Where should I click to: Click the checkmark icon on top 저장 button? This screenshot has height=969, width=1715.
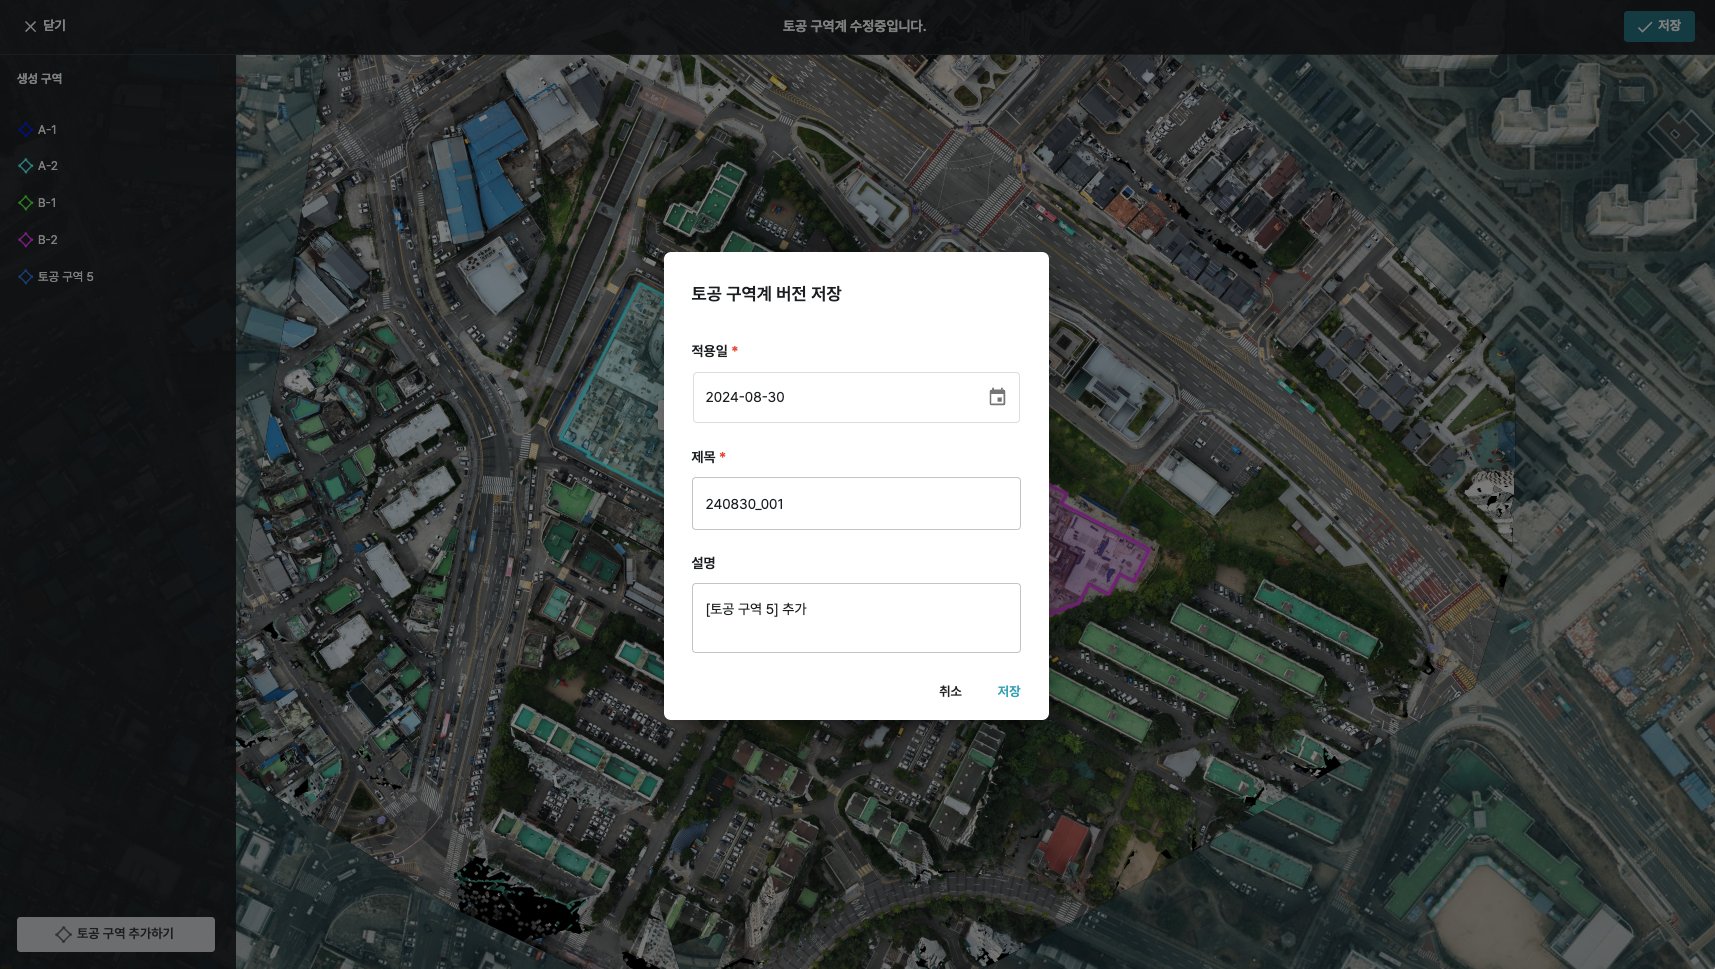click(x=1644, y=27)
